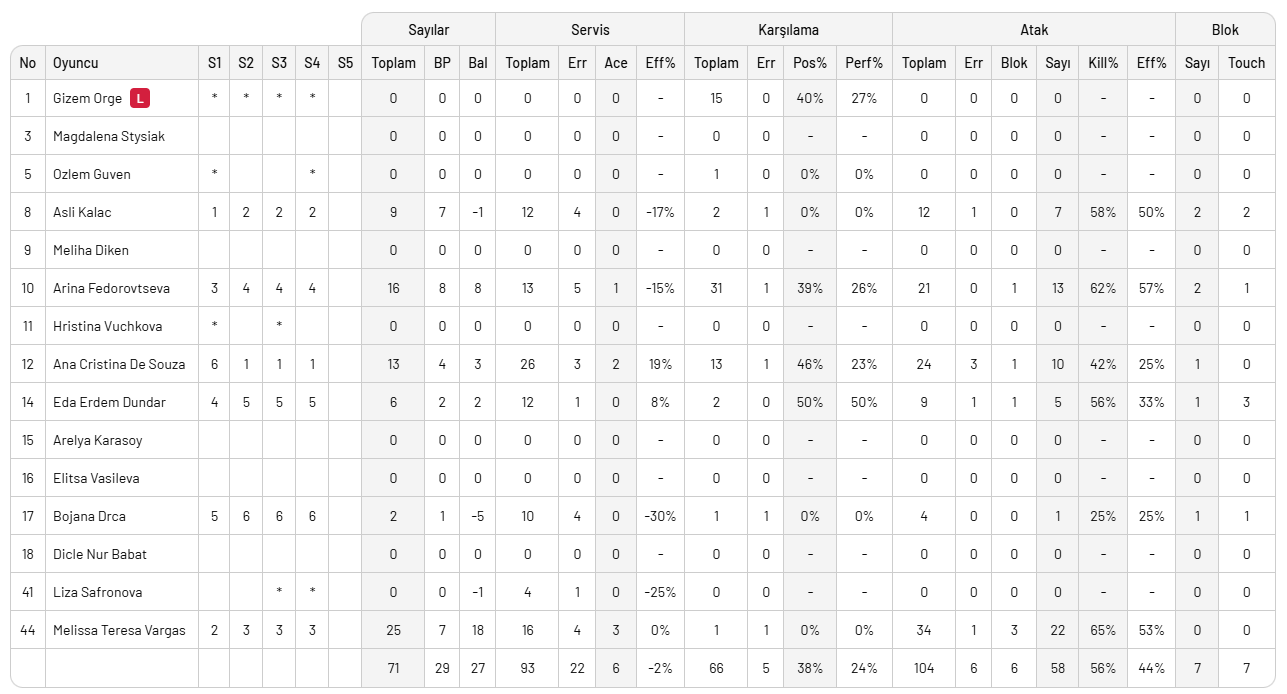
Task: Open player Melissa Teresa Vargas
Action: (119, 630)
